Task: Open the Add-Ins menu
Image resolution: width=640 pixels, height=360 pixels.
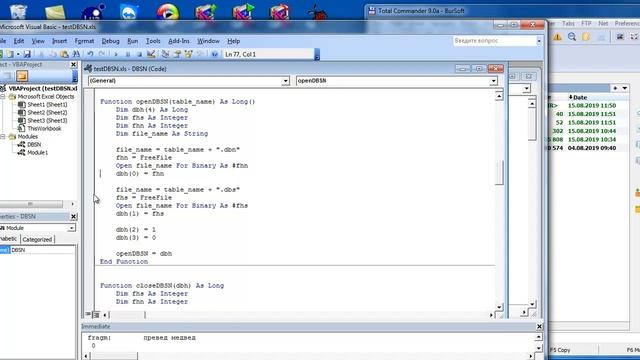Action: click(x=179, y=41)
